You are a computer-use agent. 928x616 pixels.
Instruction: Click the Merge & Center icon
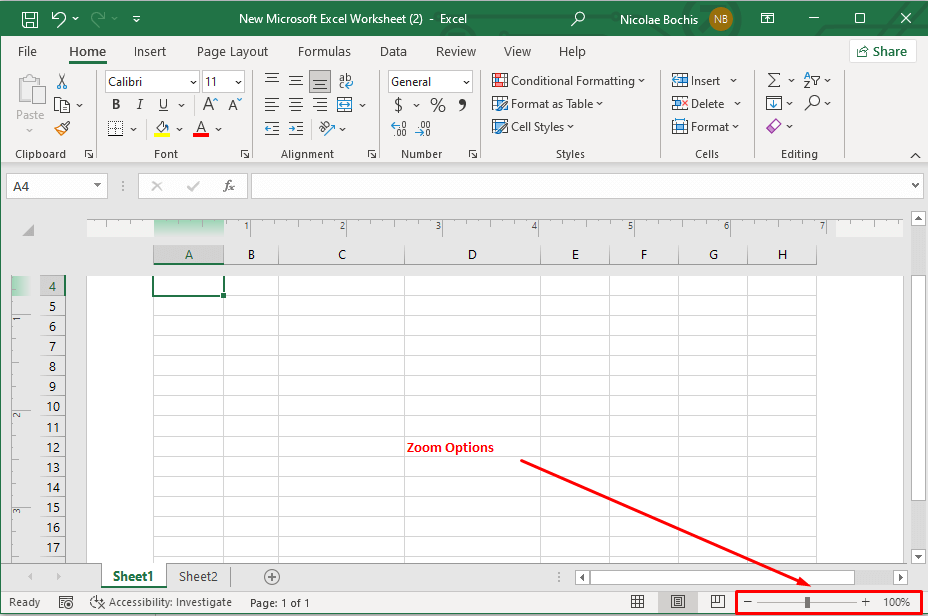(x=345, y=104)
